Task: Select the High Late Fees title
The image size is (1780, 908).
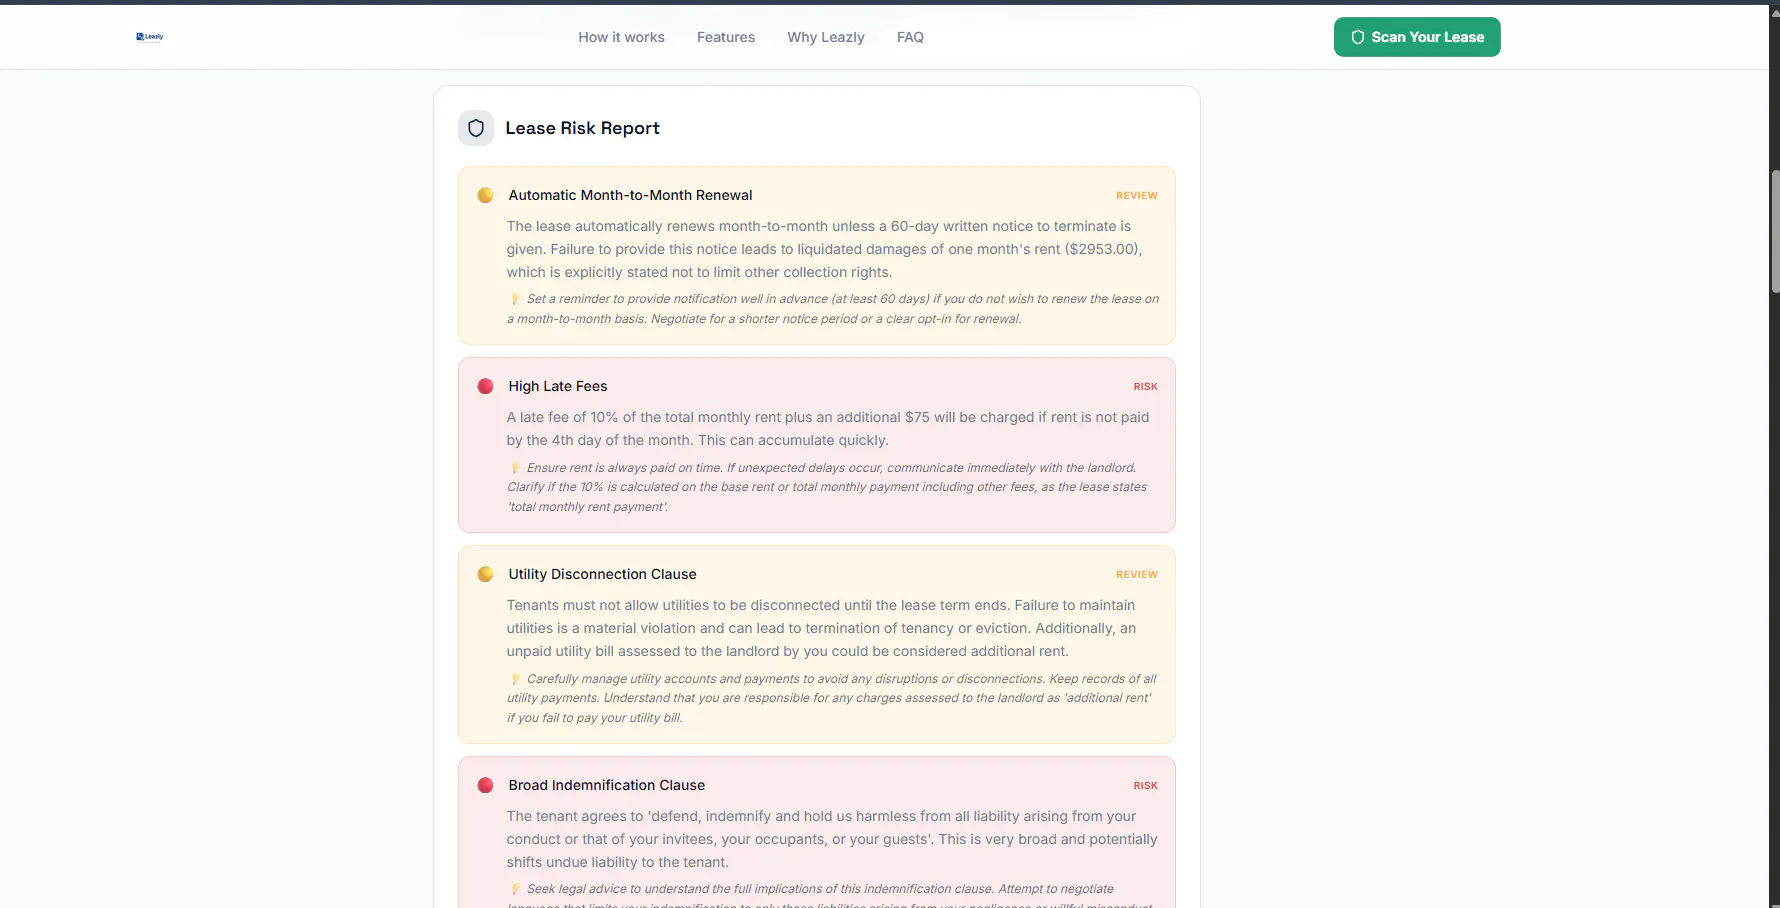Action: coord(558,386)
